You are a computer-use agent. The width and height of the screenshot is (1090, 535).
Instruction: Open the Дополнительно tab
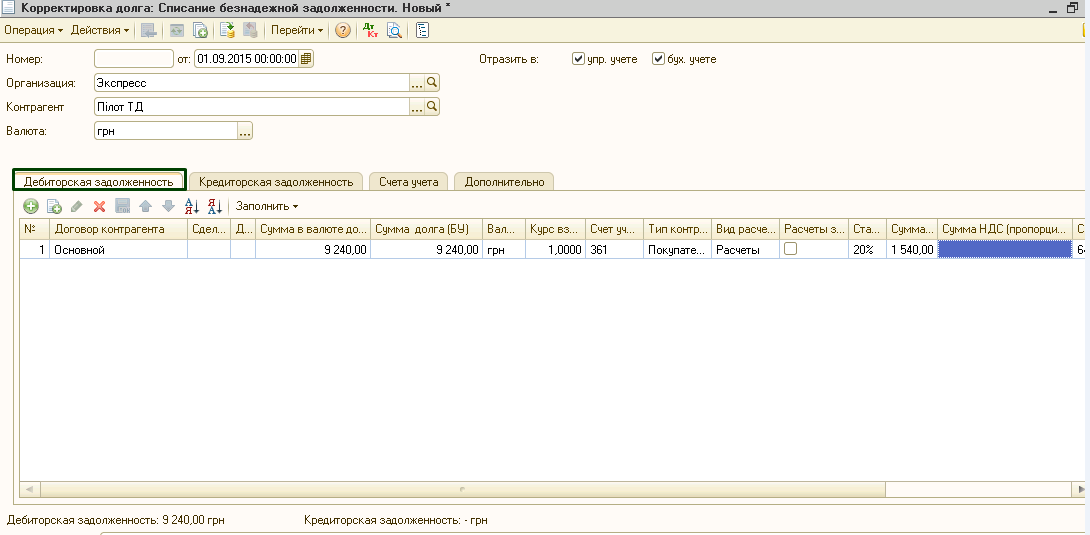click(x=504, y=182)
